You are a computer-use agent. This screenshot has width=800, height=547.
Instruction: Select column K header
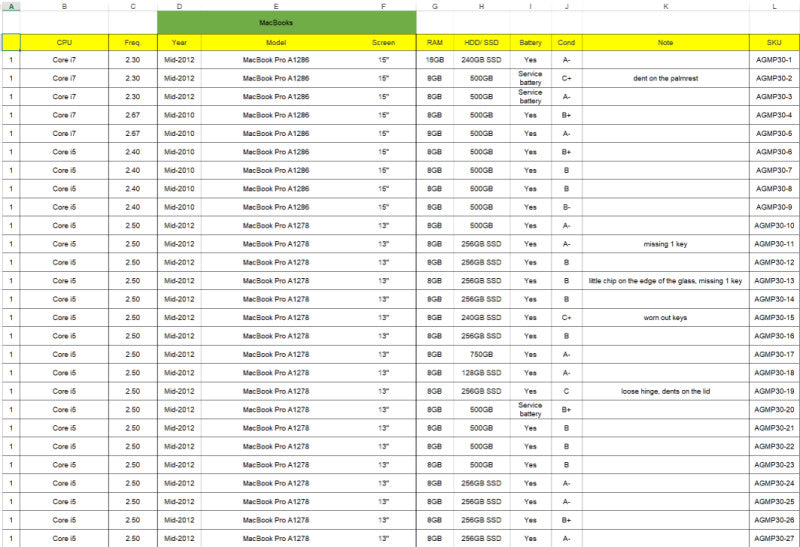pos(665,6)
